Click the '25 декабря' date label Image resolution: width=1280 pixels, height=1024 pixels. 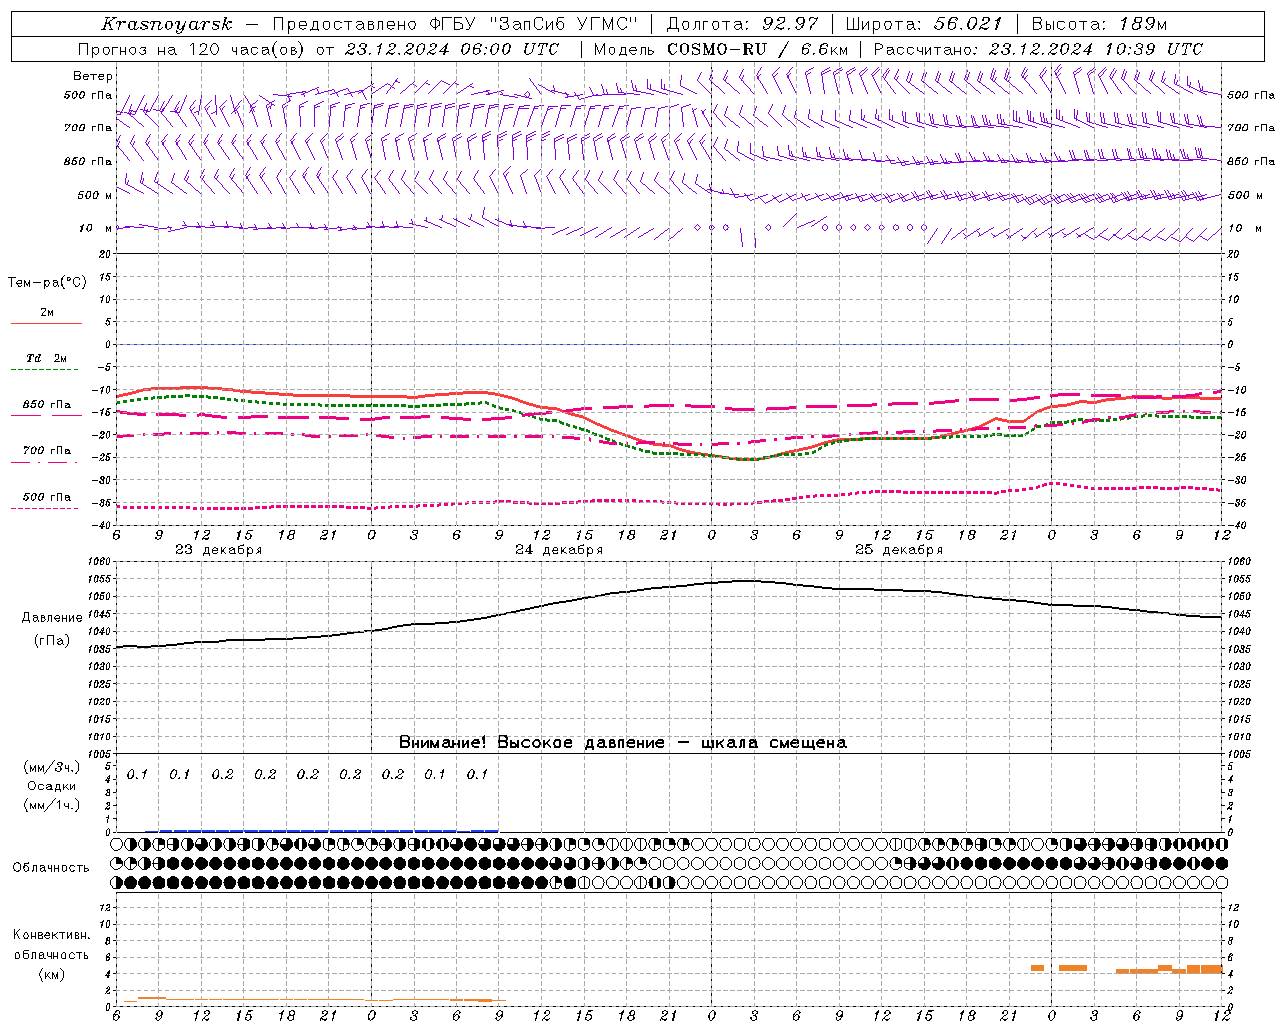pos(899,550)
